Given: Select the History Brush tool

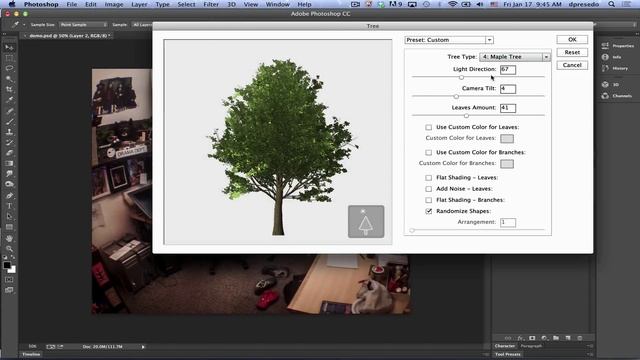Looking at the screenshot, I should pyautogui.click(x=9, y=142).
